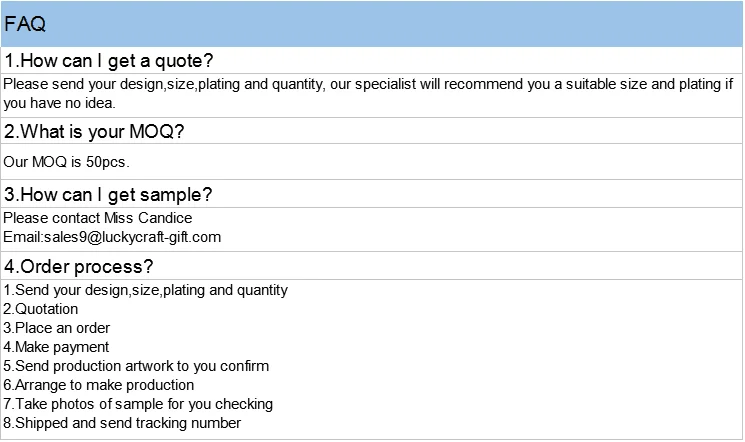Click the "Make payment" step
This screenshot has width=745, height=442.
coord(56,347)
